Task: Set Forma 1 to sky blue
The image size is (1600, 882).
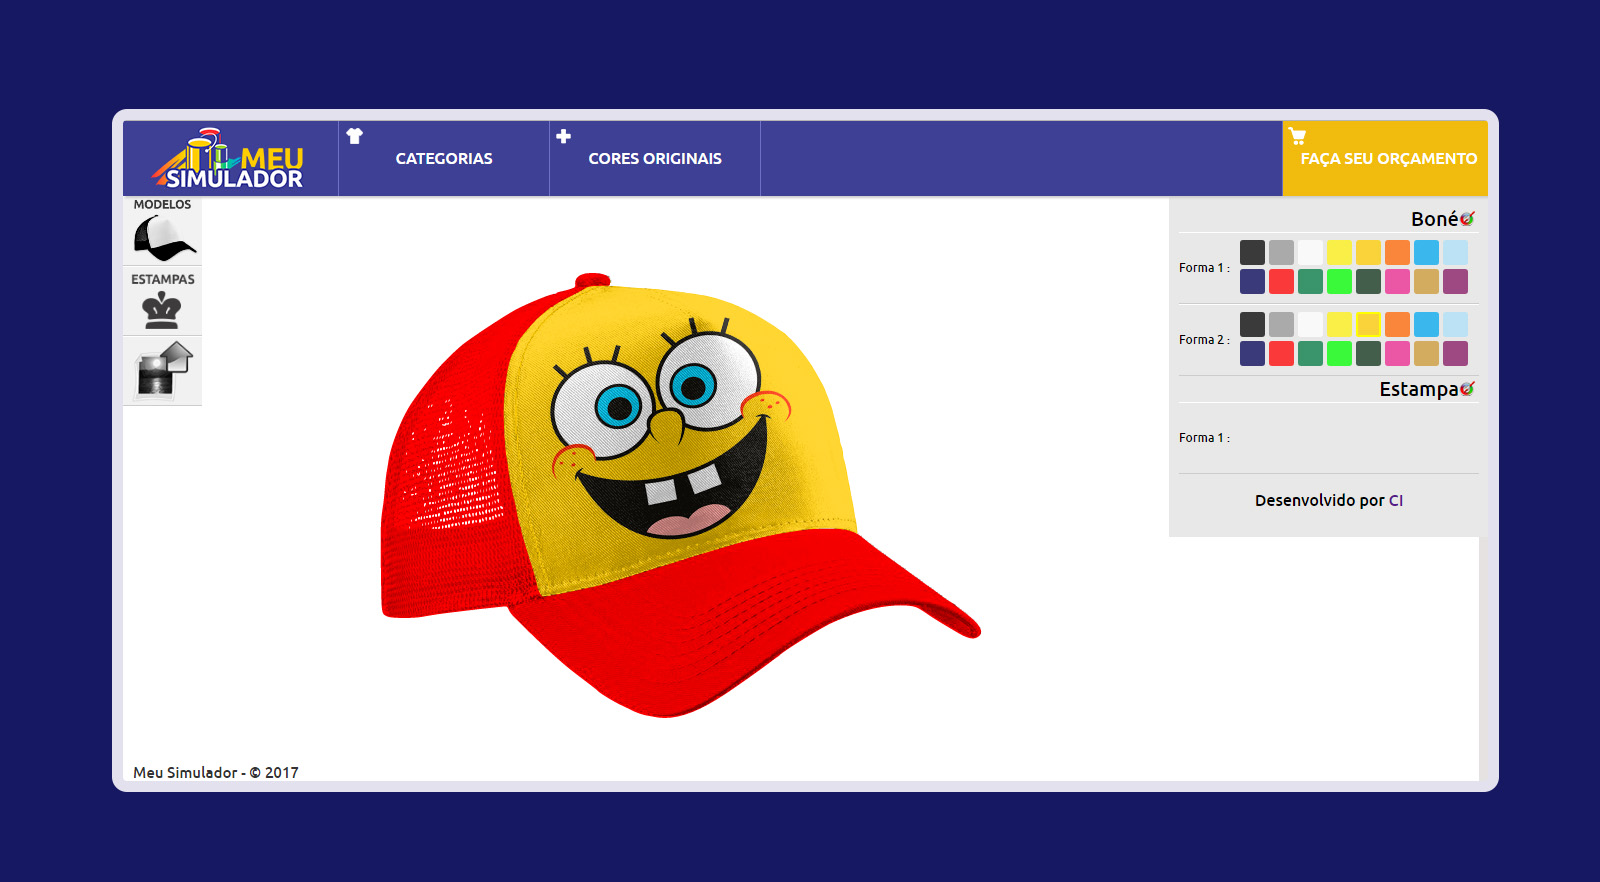Action: tap(1426, 252)
